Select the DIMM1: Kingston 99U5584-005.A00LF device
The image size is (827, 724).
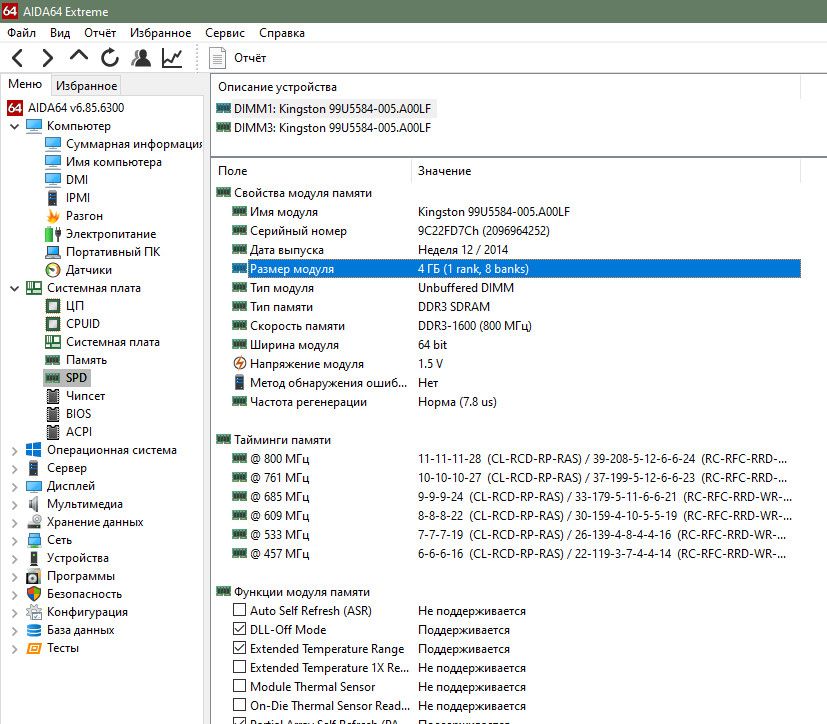pos(332,109)
